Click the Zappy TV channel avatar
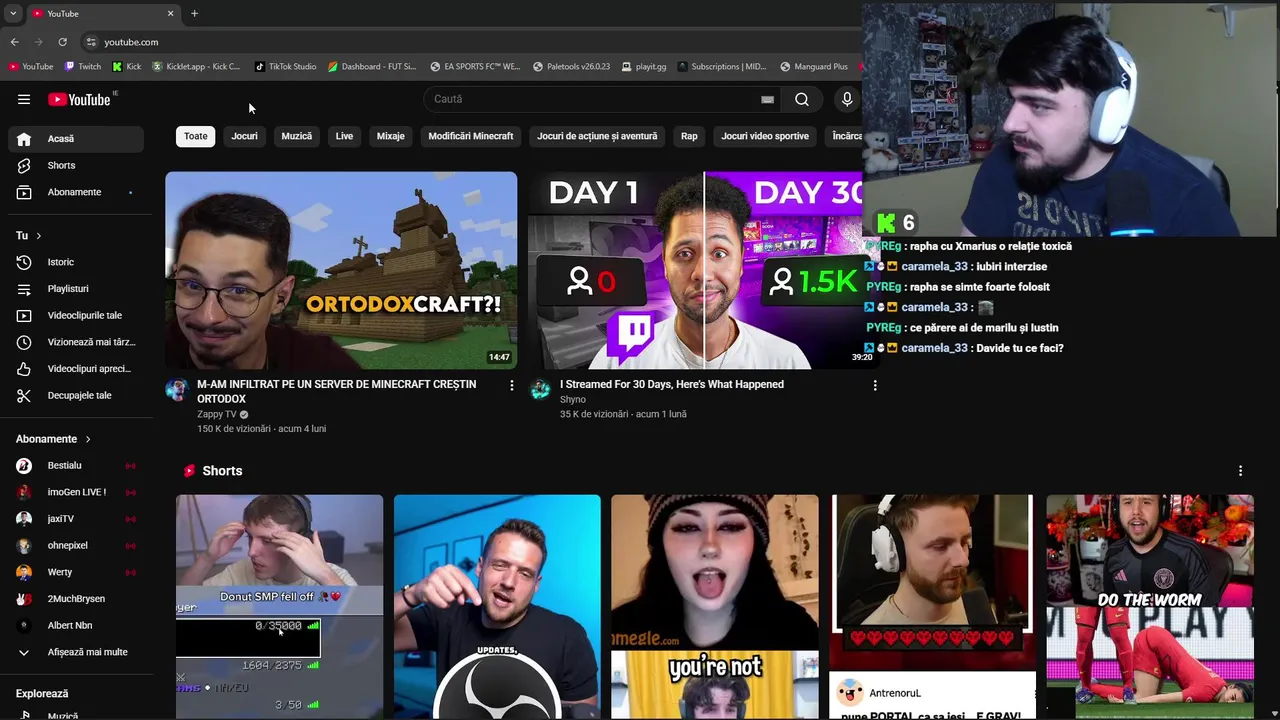This screenshot has width=1280, height=720. tap(177, 390)
